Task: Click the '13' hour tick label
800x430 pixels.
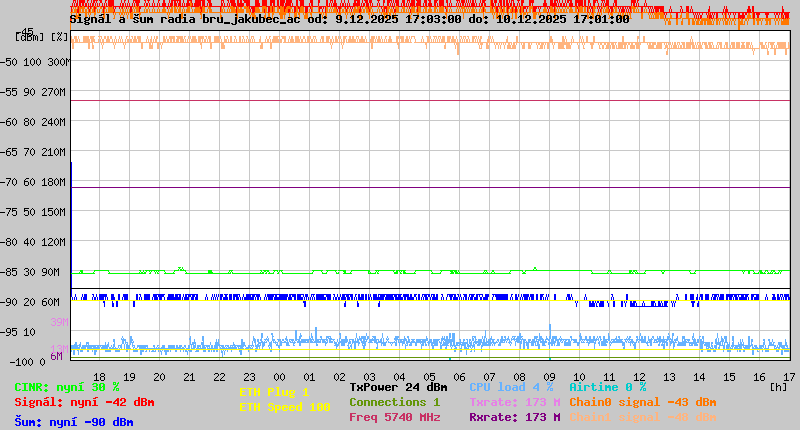Action: click(669, 377)
